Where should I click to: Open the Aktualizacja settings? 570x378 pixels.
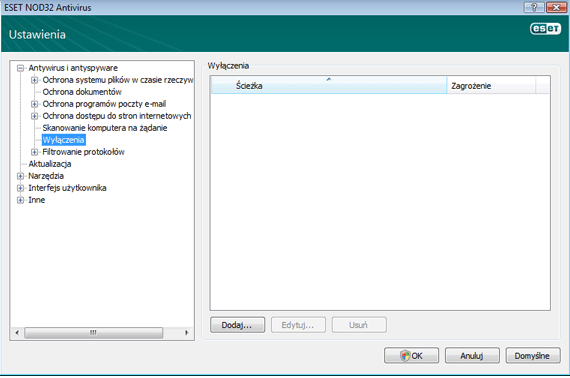50,164
